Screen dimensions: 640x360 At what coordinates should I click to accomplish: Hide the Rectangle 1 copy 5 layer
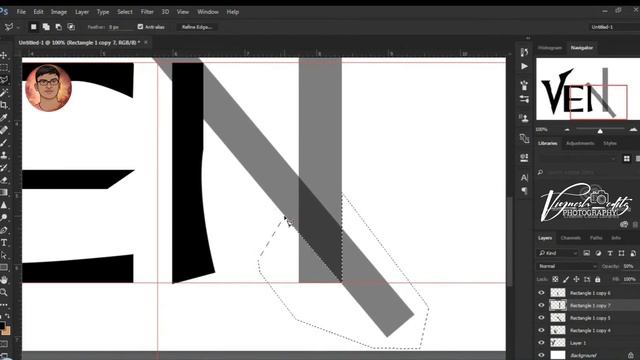tap(542, 318)
